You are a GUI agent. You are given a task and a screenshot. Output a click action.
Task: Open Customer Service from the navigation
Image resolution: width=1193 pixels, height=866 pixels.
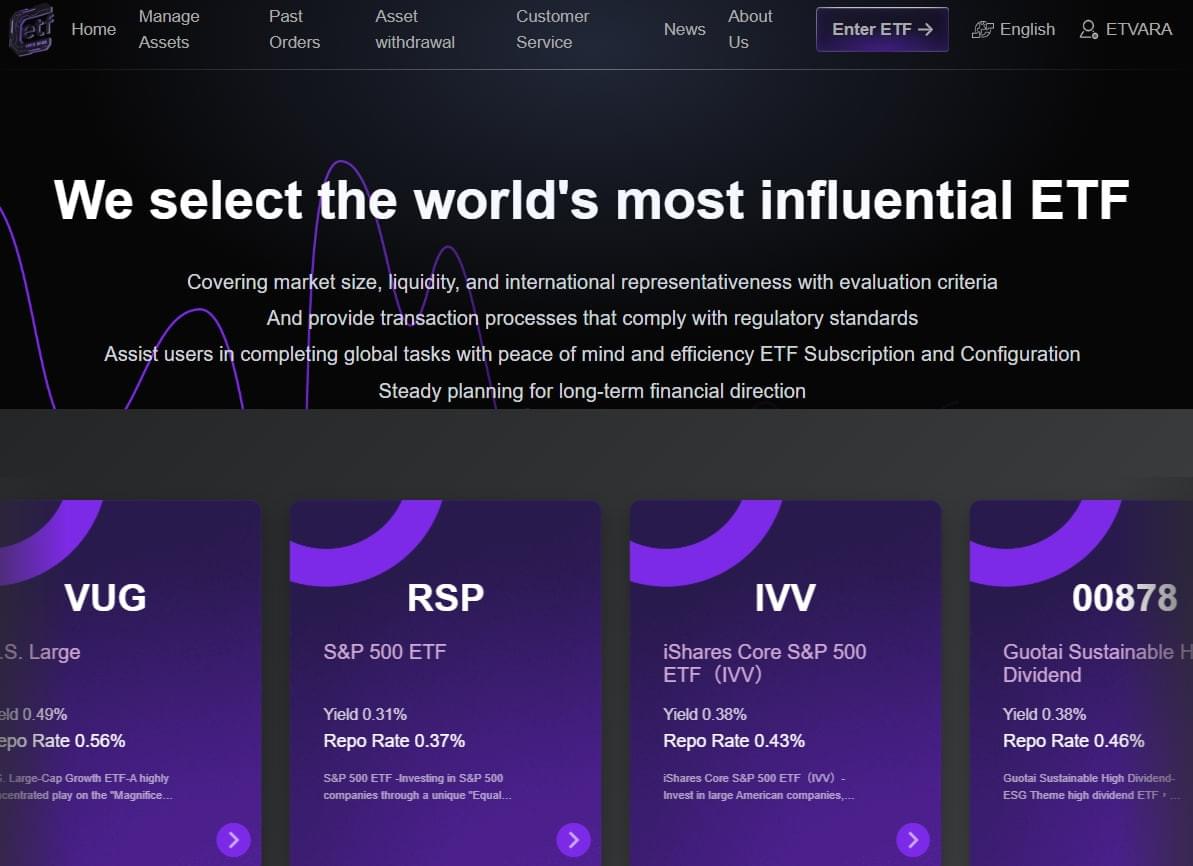pyautogui.click(x=552, y=29)
